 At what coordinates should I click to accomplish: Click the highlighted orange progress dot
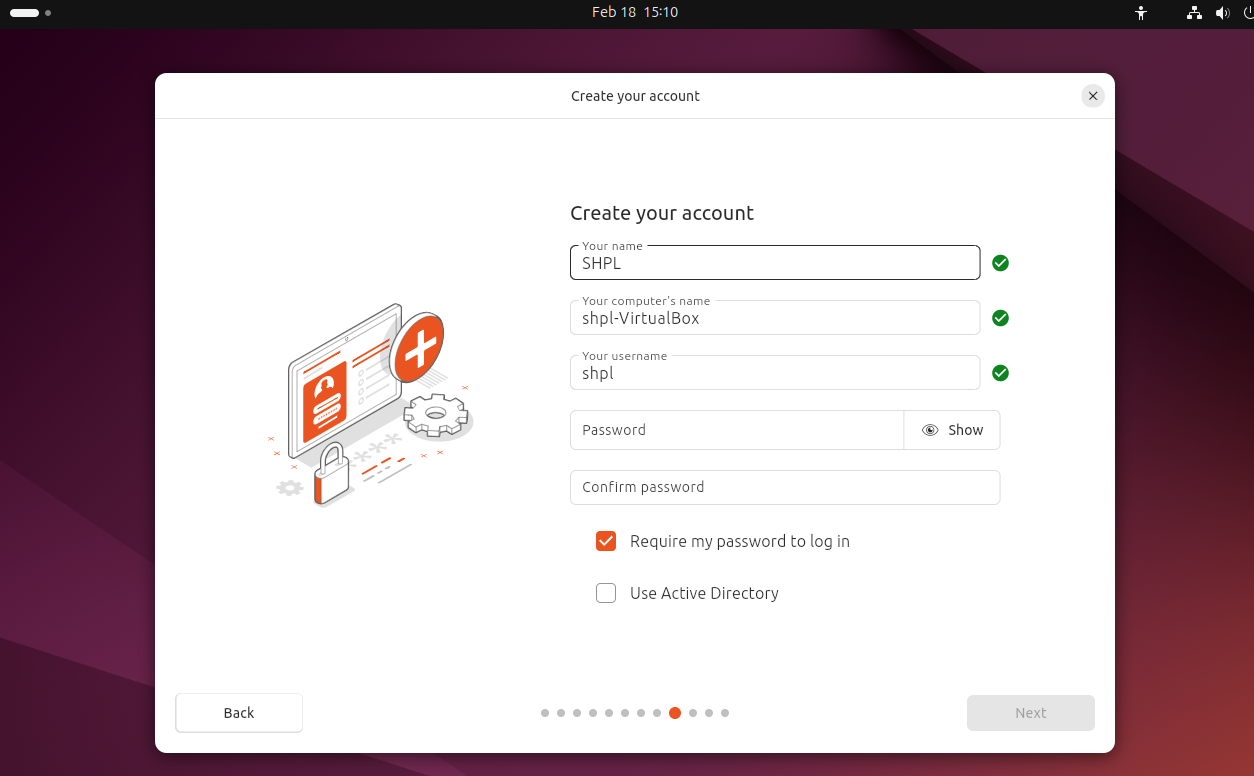coord(675,713)
